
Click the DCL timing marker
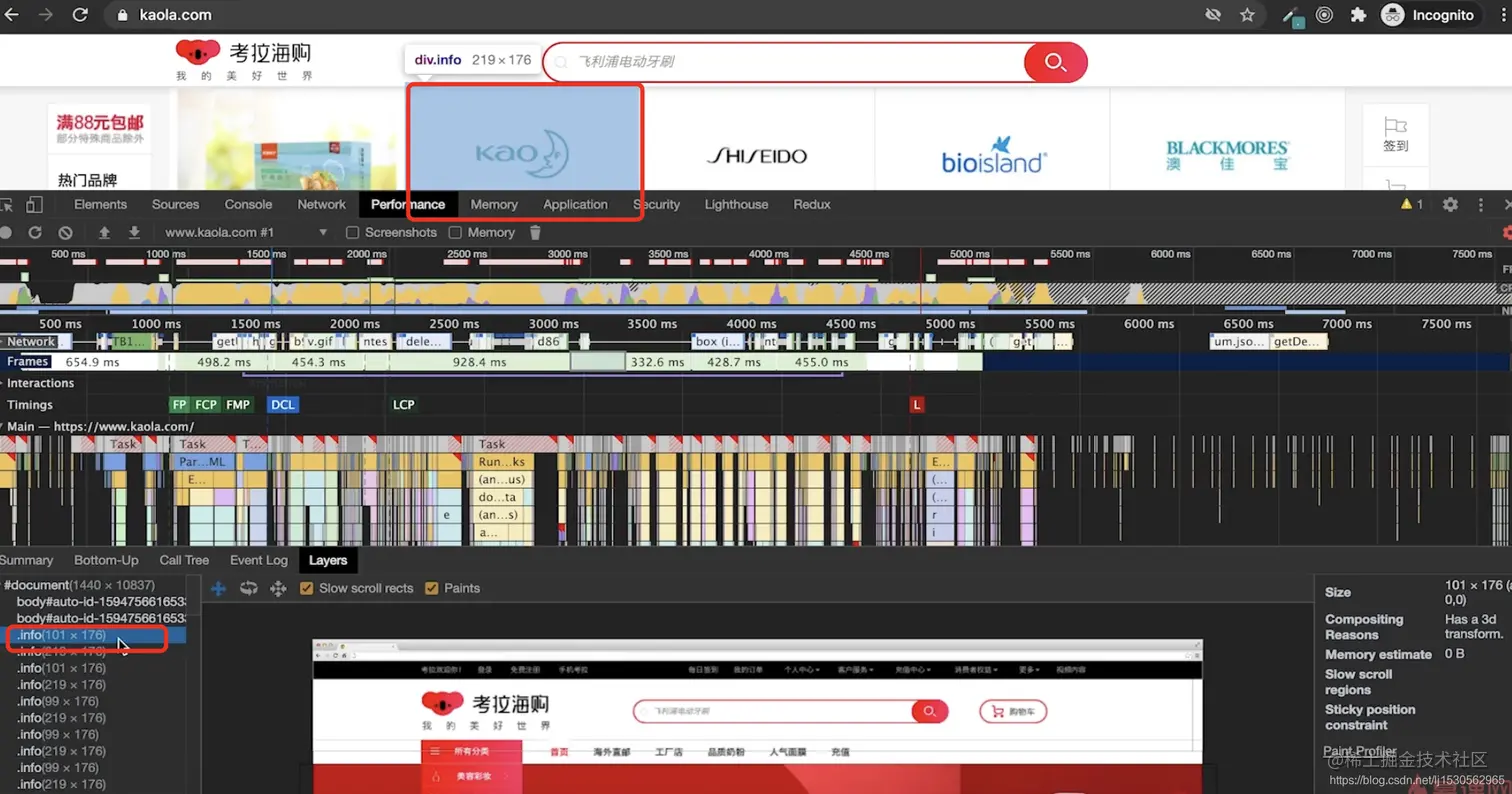283,404
